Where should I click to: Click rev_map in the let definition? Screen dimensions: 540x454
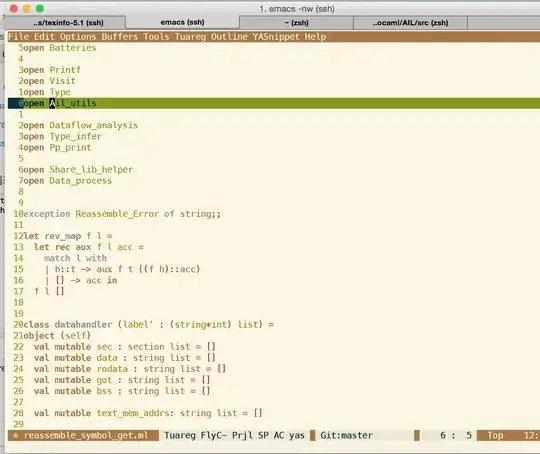click(x=63, y=236)
